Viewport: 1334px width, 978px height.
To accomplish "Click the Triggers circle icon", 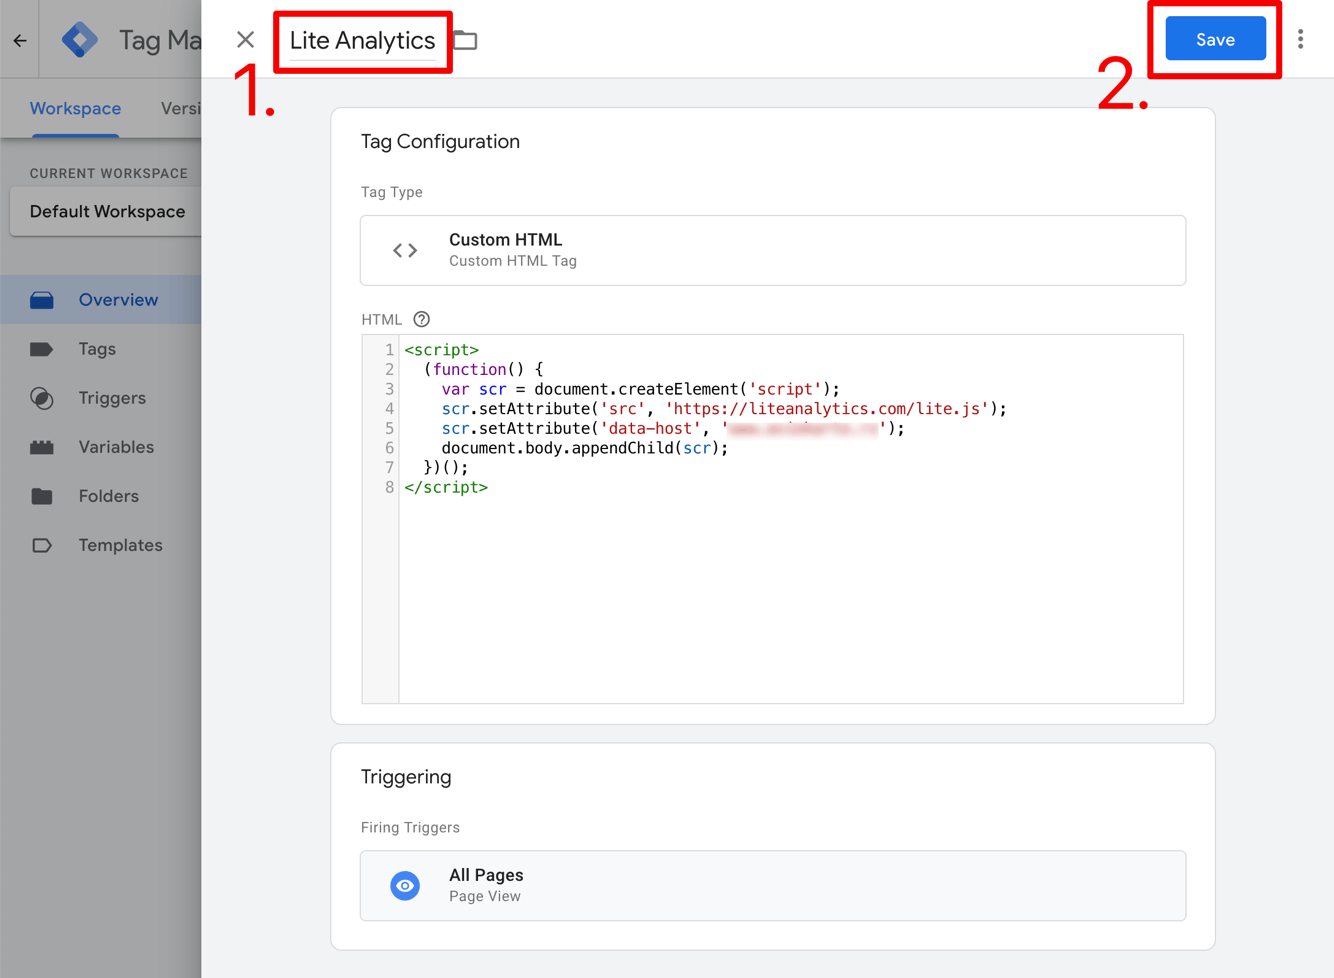I will [41, 398].
